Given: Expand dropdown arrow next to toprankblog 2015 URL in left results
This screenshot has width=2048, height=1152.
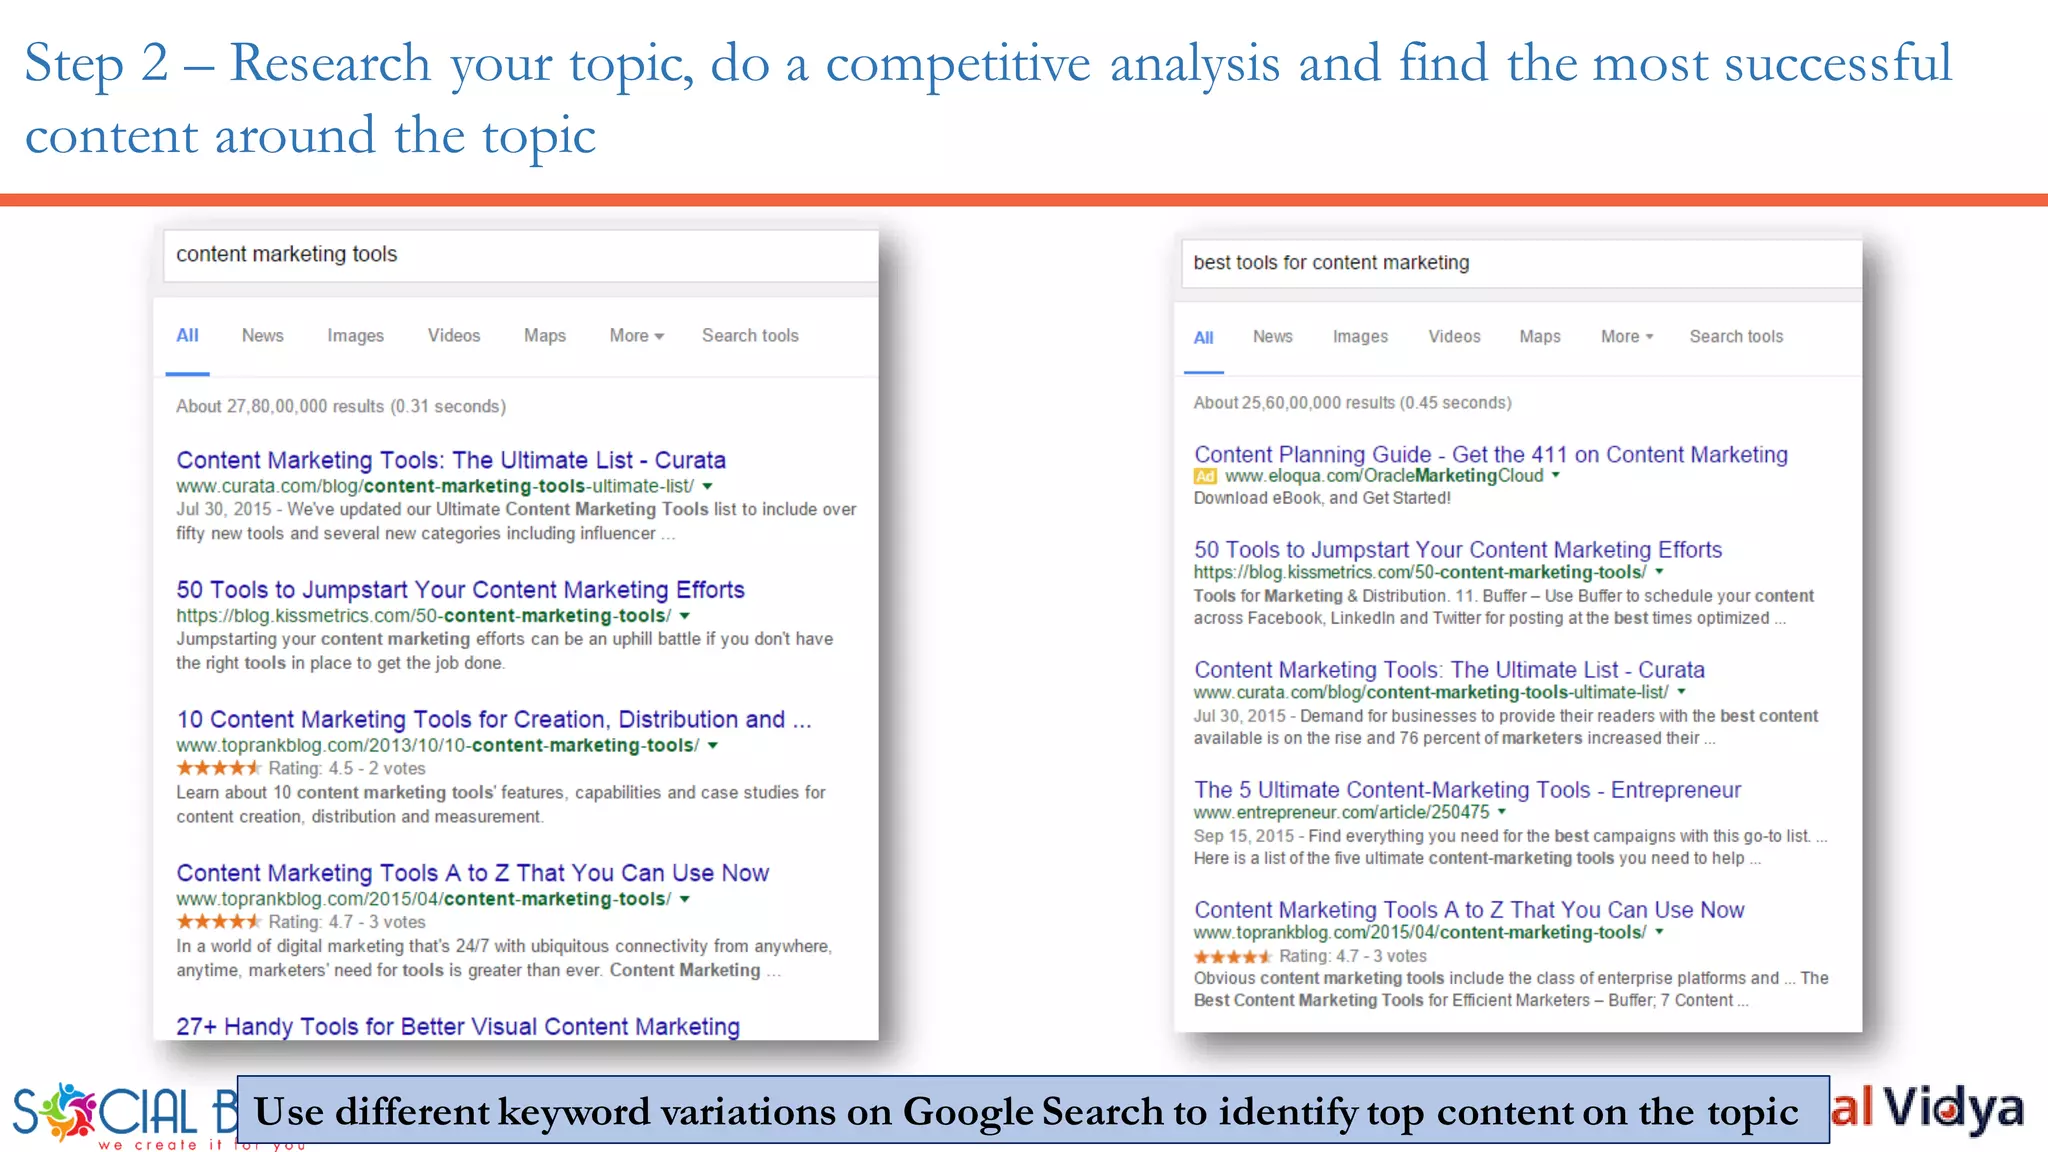Looking at the screenshot, I should [x=685, y=900].
